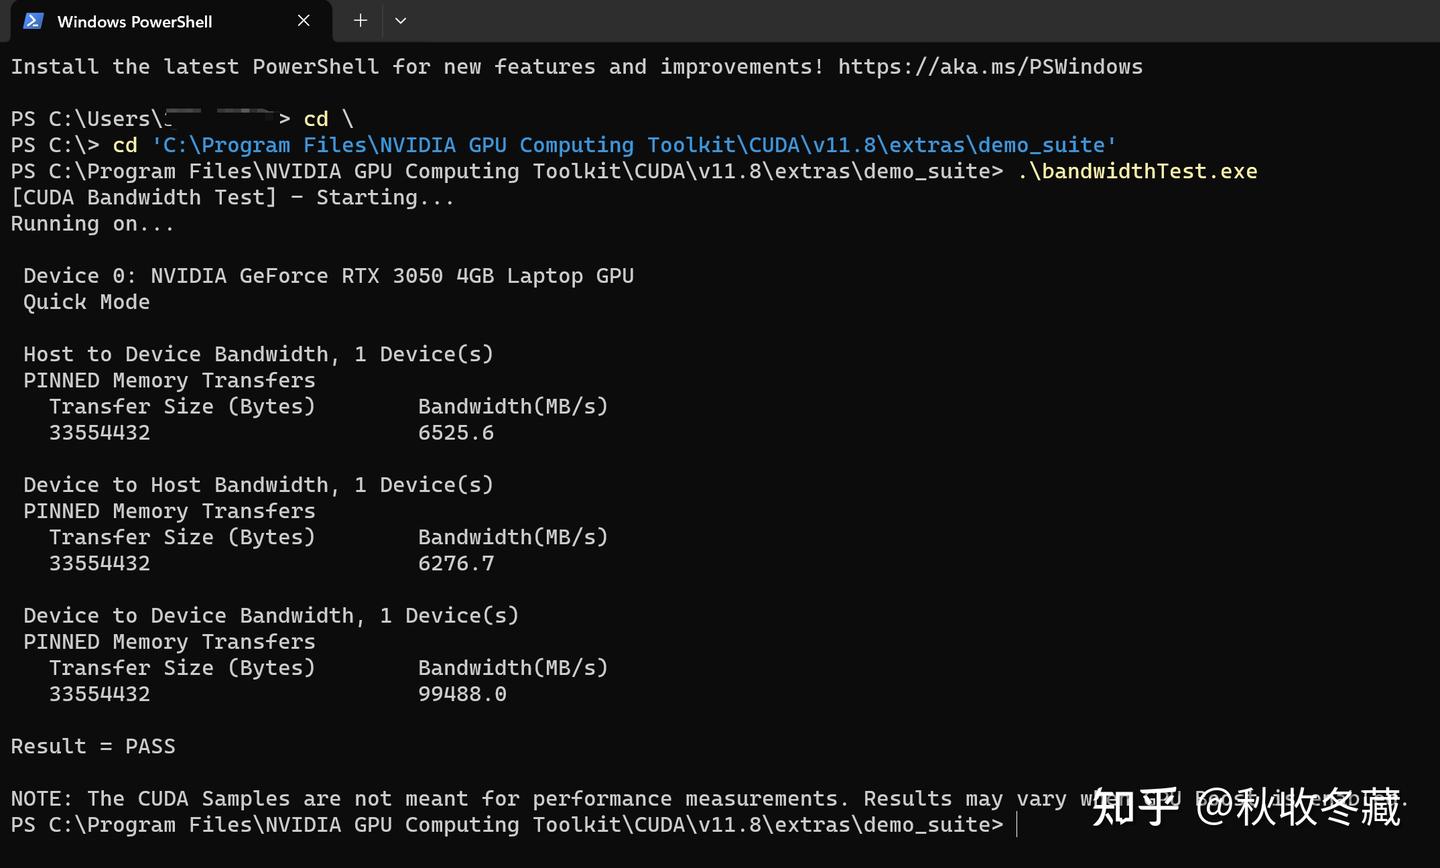Image resolution: width=1440 pixels, height=868 pixels.
Task: Click the PowerShell icon on the tab
Action: pyautogui.click(x=33, y=21)
